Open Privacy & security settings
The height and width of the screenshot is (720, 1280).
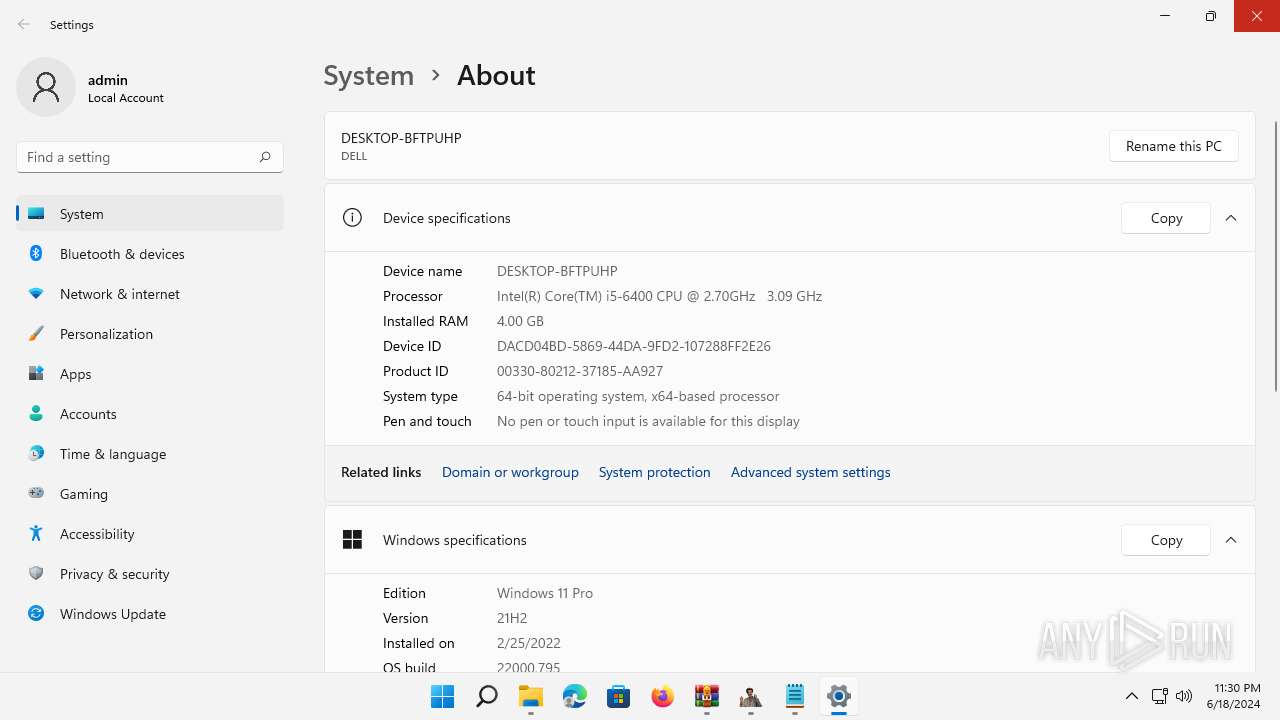click(x=150, y=574)
